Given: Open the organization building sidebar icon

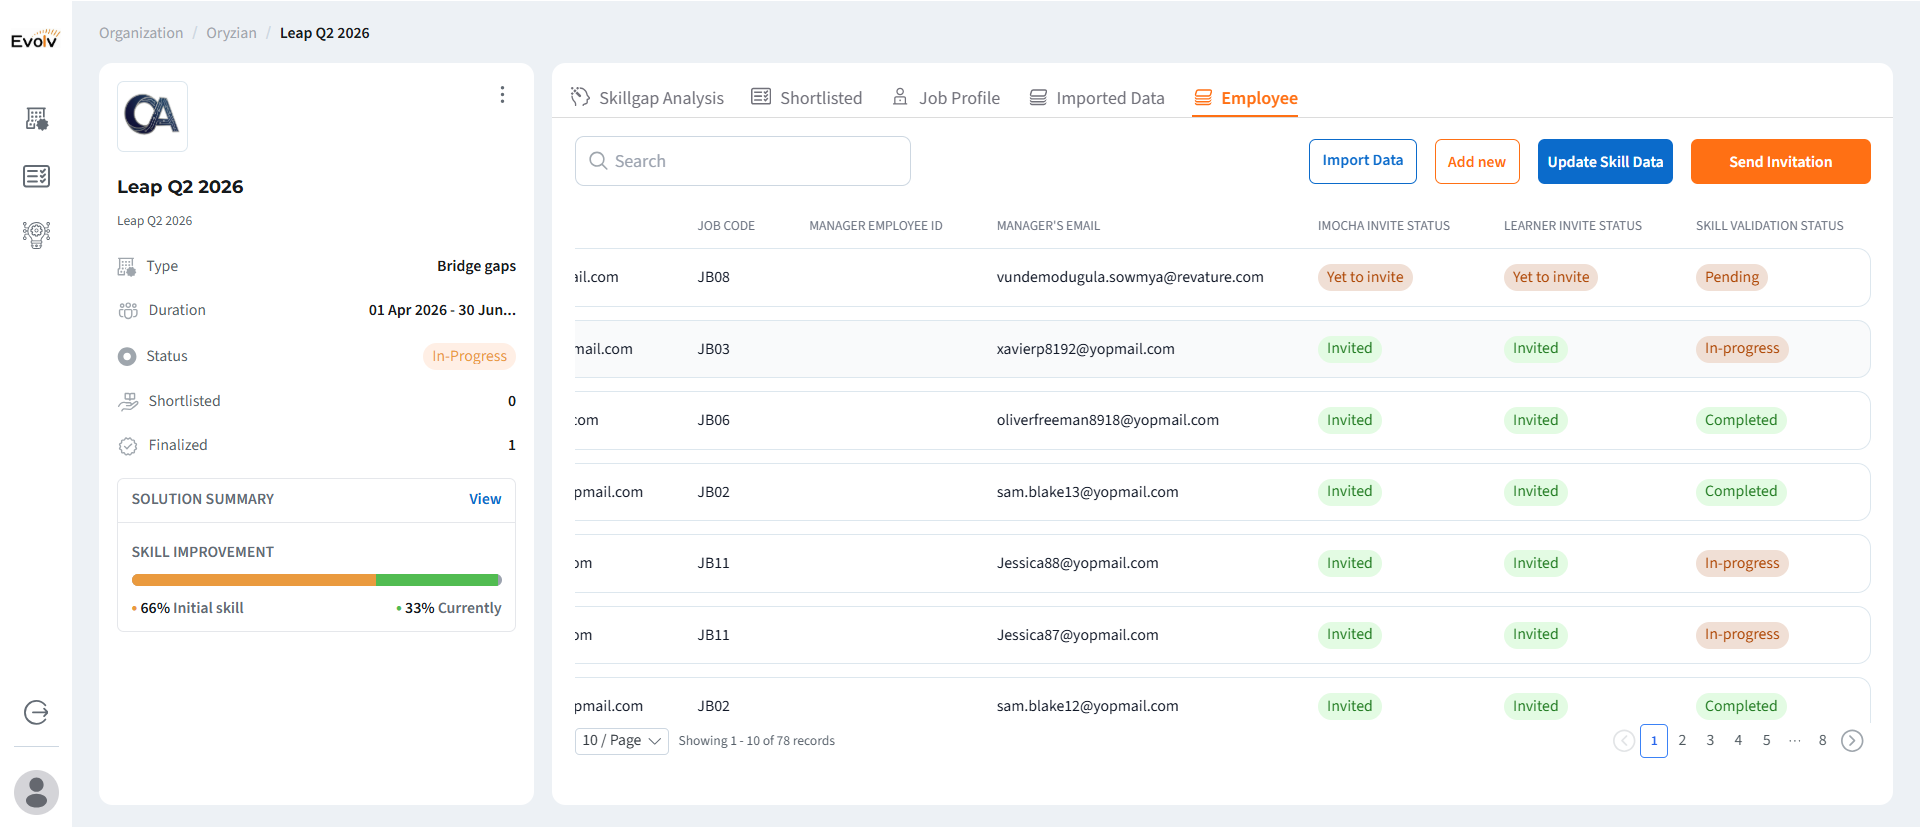Looking at the screenshot, I should click(37, 119).
